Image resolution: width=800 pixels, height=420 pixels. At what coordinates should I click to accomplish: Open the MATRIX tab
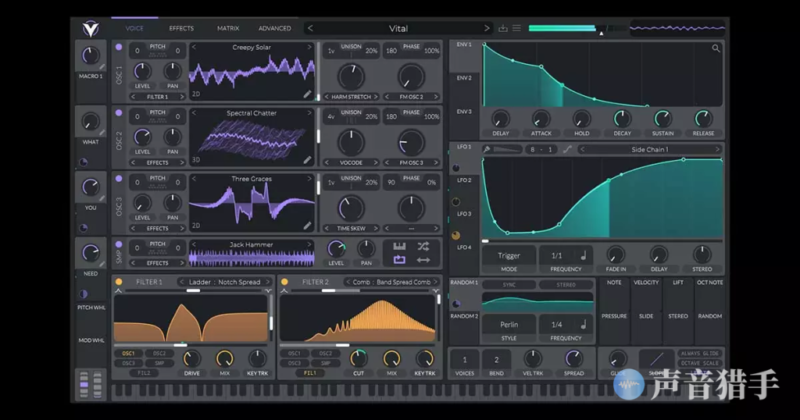point(228,29)
